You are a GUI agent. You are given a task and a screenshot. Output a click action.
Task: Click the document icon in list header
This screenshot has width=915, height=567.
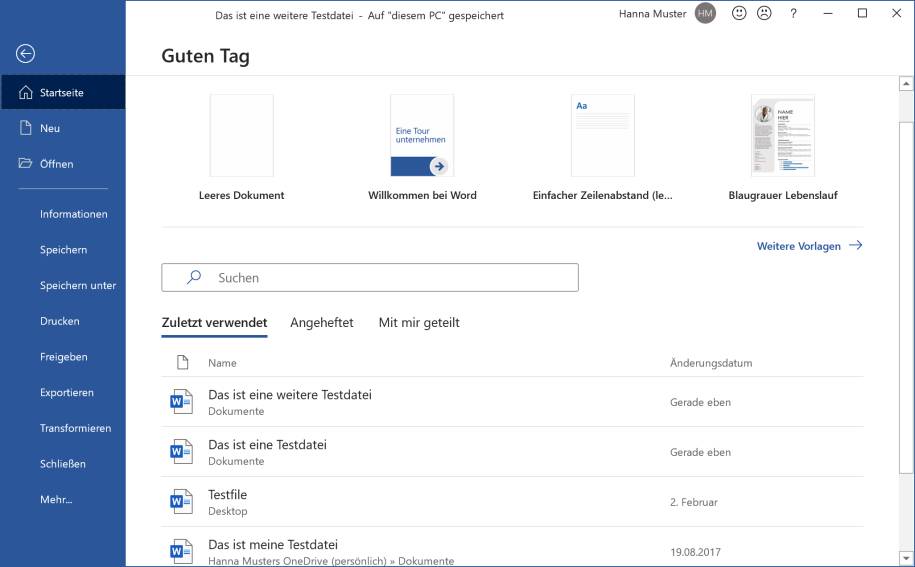(183, 362)
